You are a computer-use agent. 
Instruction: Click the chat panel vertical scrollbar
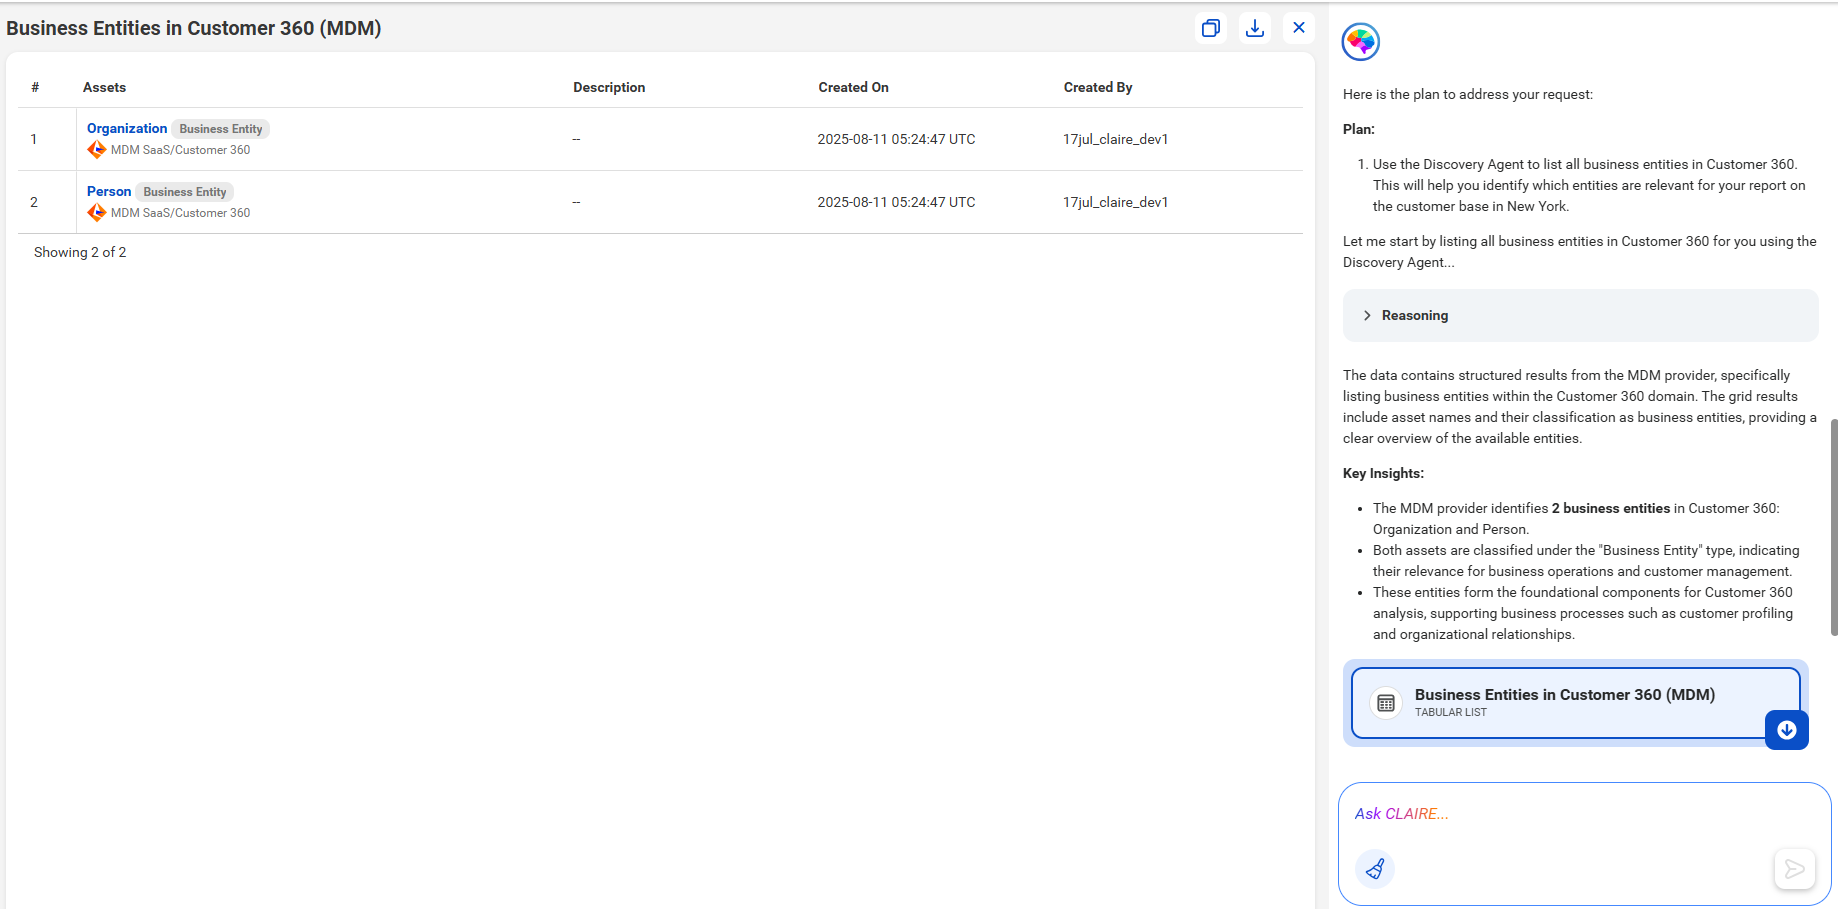point(1833,527)
